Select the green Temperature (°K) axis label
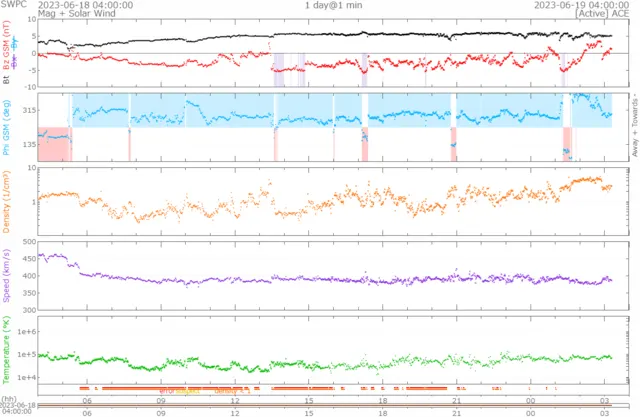Image resolution: width=640 pixels, height=417 pixels. tap(6, 350)
